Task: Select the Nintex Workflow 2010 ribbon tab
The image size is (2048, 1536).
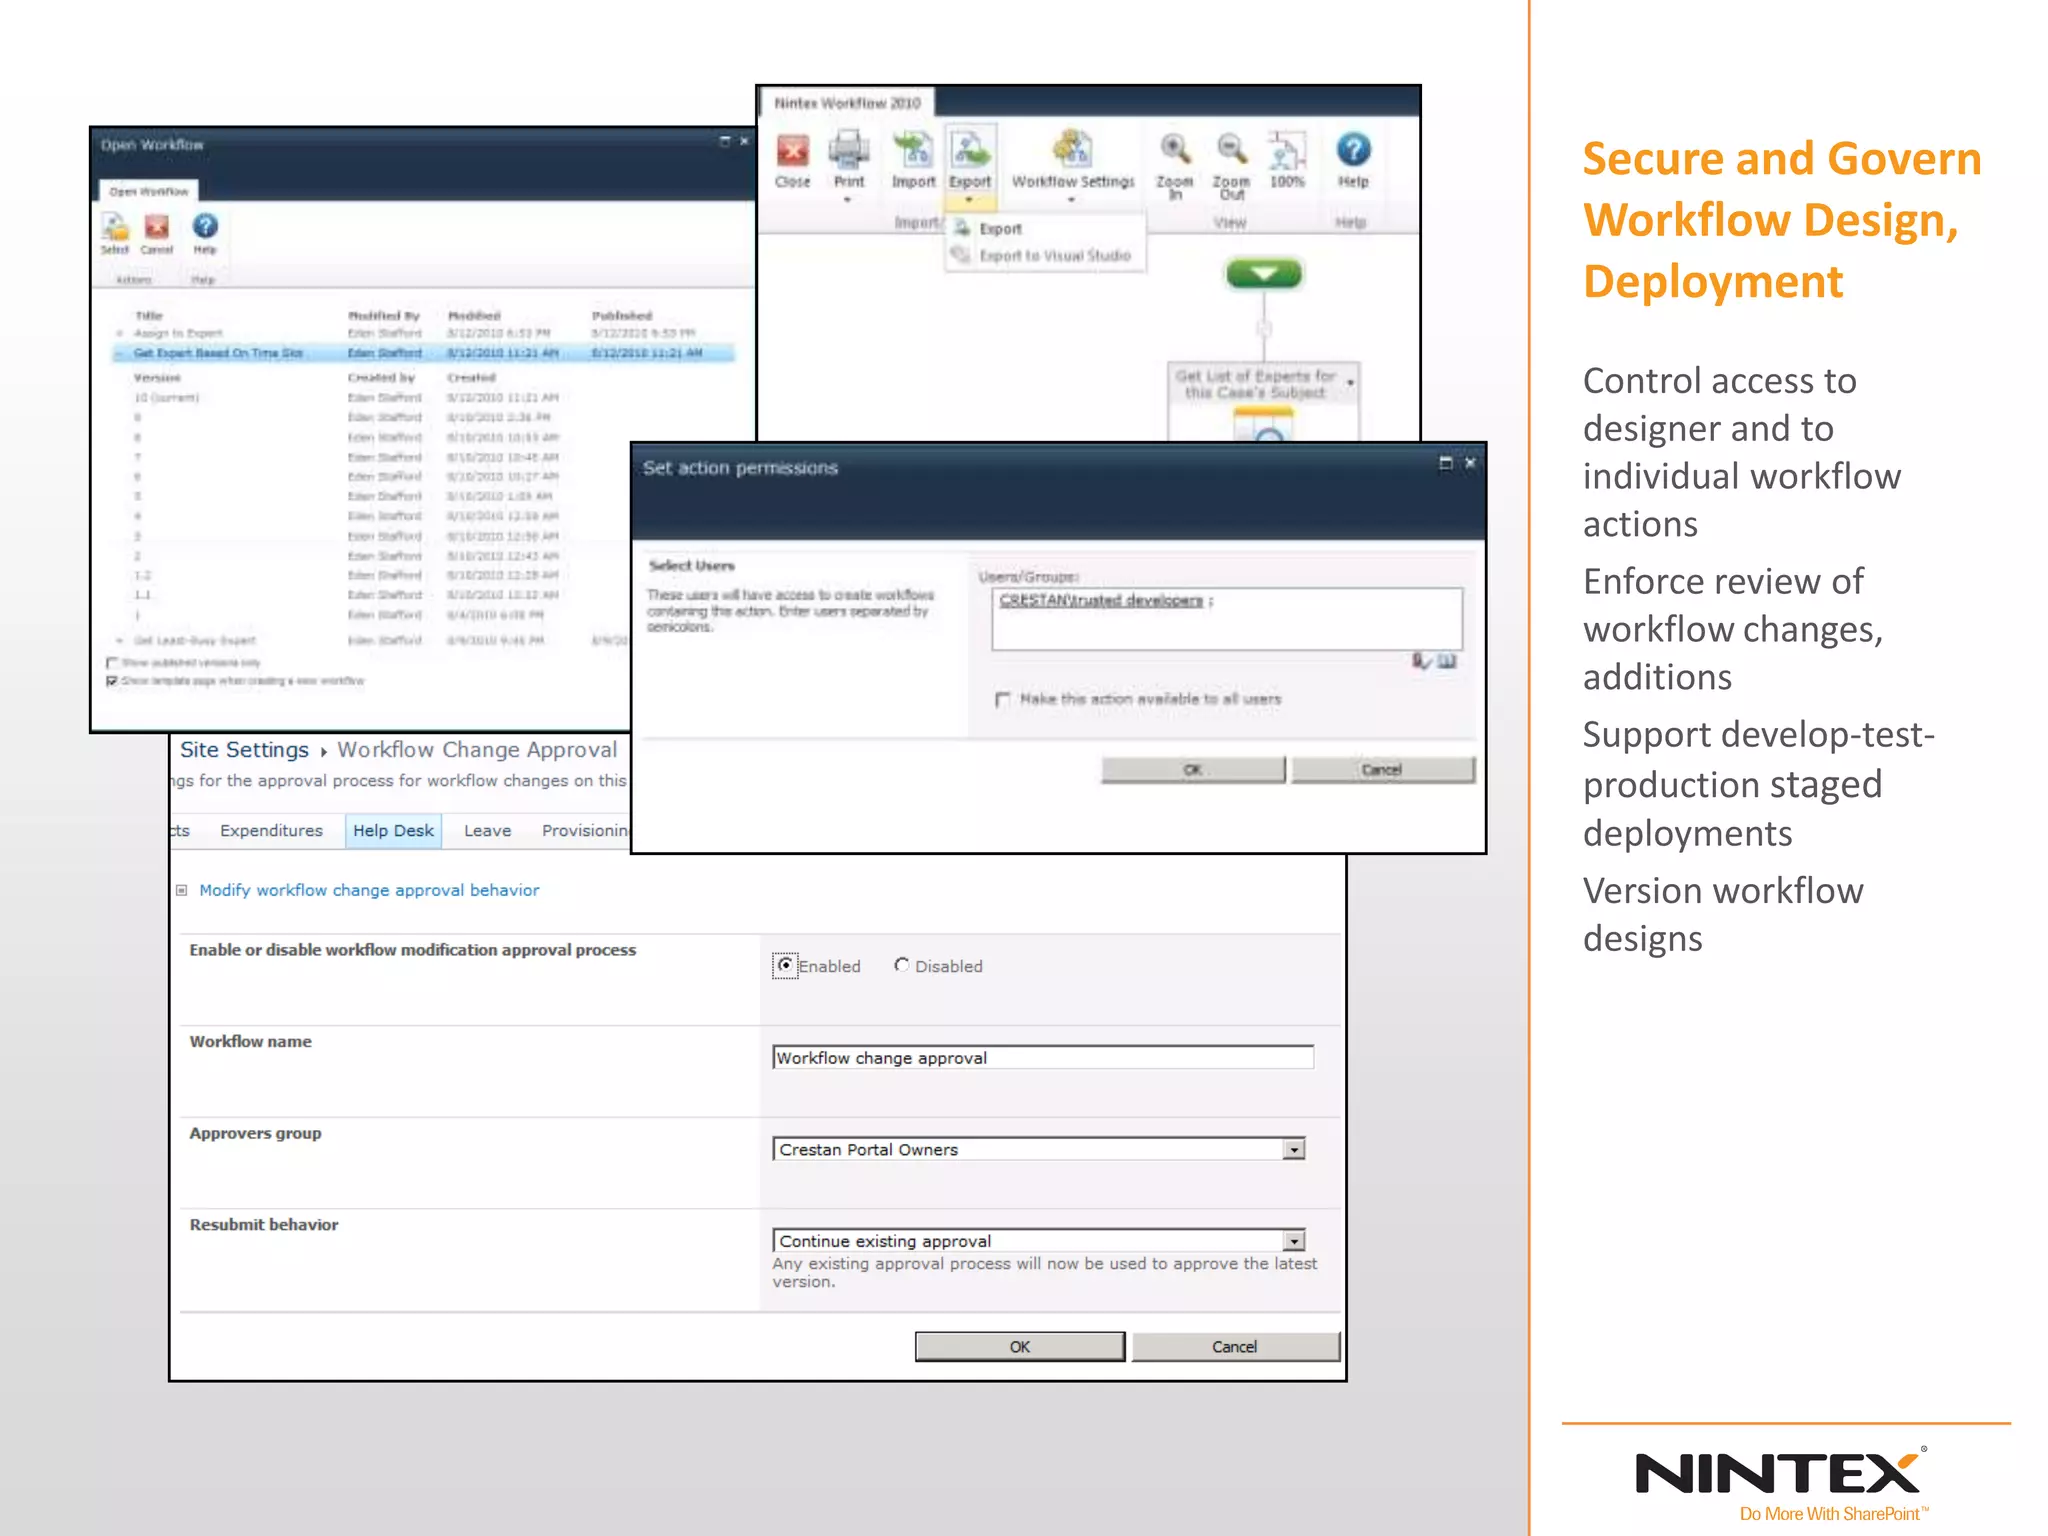Action: coord(847,103)
